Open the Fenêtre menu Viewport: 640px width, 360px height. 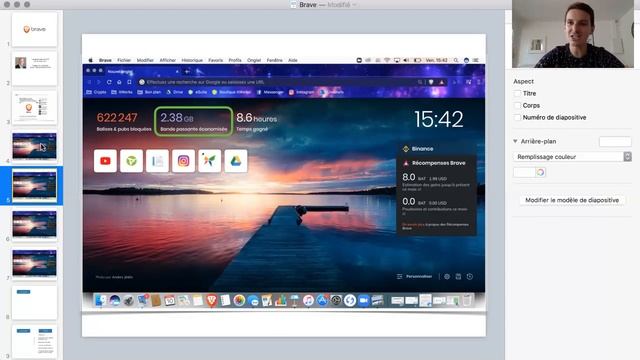pyautogui.click(x=274, y=60)
